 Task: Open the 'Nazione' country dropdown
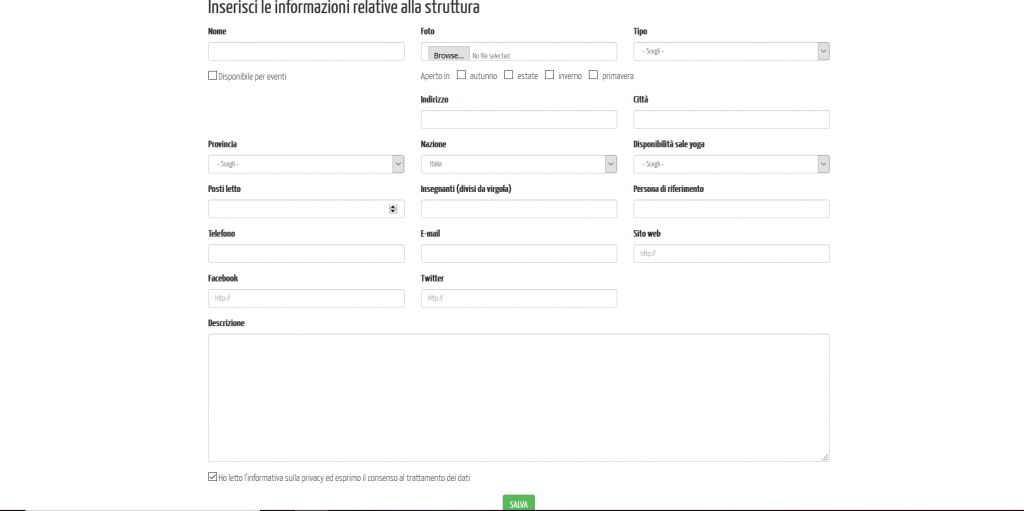point(518,164)
